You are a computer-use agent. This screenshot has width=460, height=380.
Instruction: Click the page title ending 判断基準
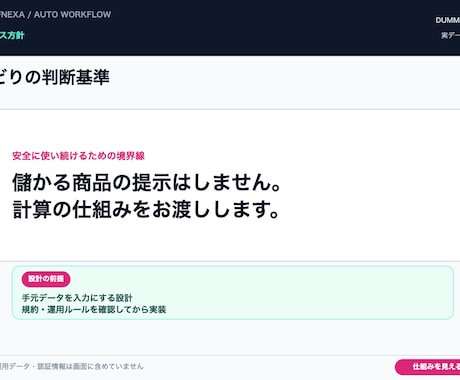point(55,77)
